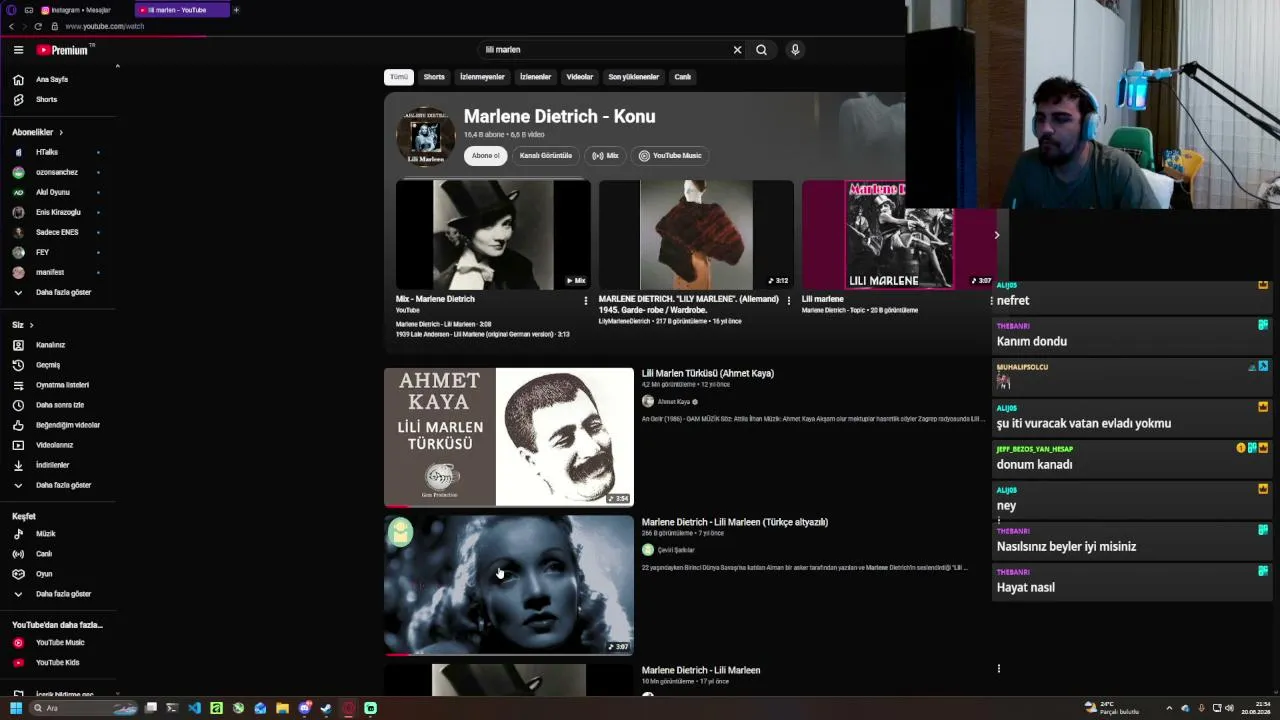Open Daha sonra izle list
This screenshot has width=1280, height=720.
tap(60, 405)
